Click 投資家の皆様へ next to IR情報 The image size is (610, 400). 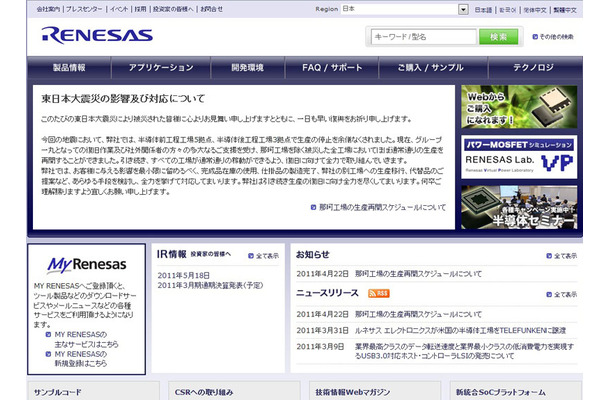210,254
